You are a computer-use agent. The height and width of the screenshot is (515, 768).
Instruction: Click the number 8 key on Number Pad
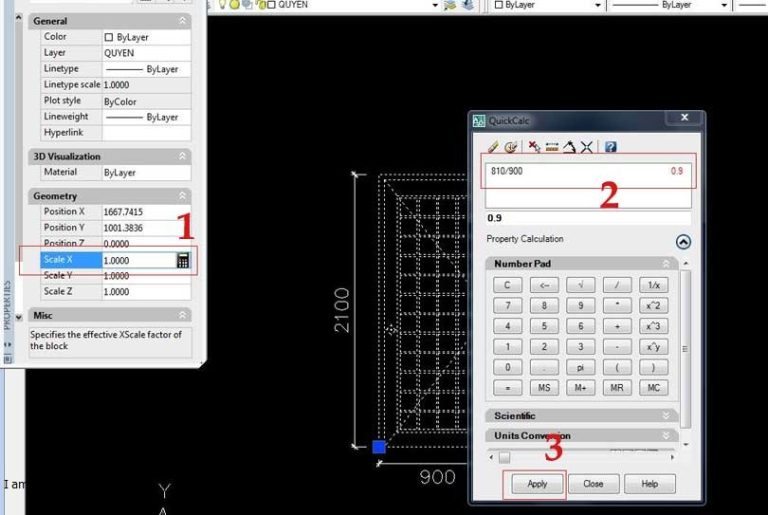[544, 305]
